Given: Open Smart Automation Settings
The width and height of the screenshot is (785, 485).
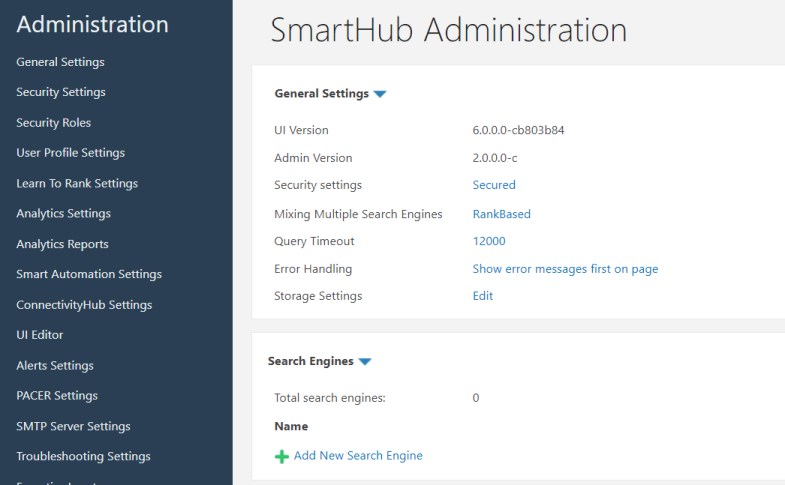Looking at the screenshot, I should 89,274.
